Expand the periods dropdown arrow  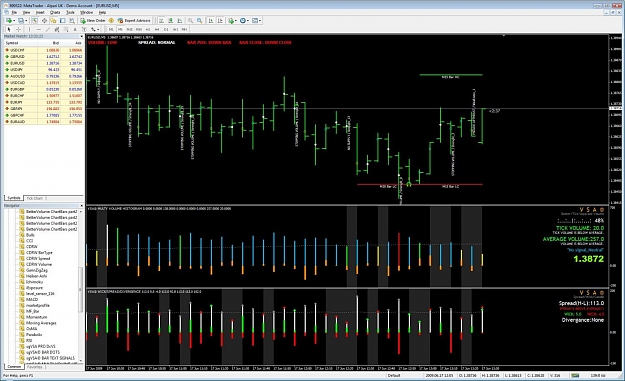[x=248, y=20]
